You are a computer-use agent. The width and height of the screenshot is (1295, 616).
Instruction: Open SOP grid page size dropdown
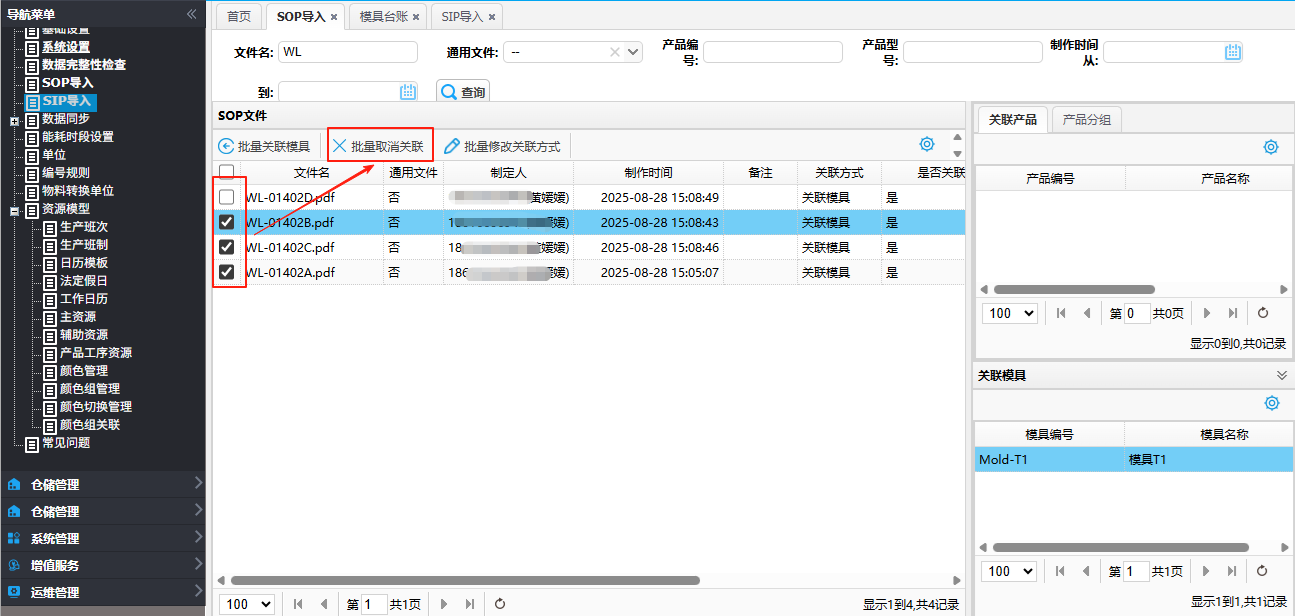pyautogui.click(x=249, y=604)
